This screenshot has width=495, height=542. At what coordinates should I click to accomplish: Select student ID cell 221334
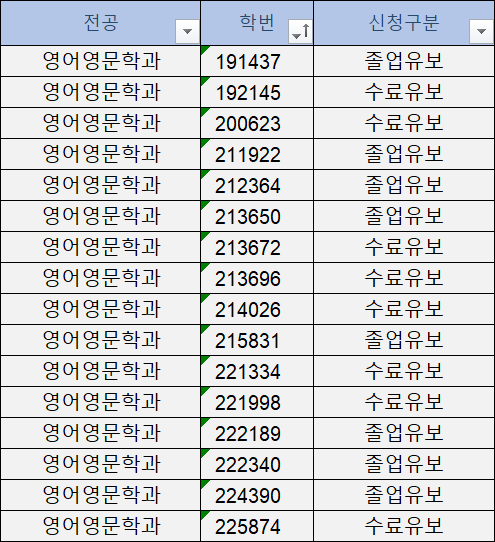click(257, 371)
